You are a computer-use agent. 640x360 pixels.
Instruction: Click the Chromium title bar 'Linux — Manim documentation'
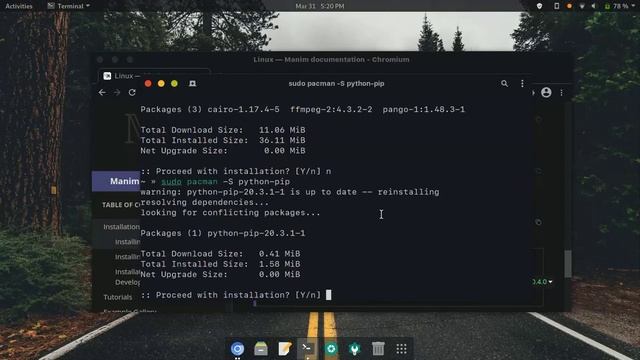pos(331,60)
